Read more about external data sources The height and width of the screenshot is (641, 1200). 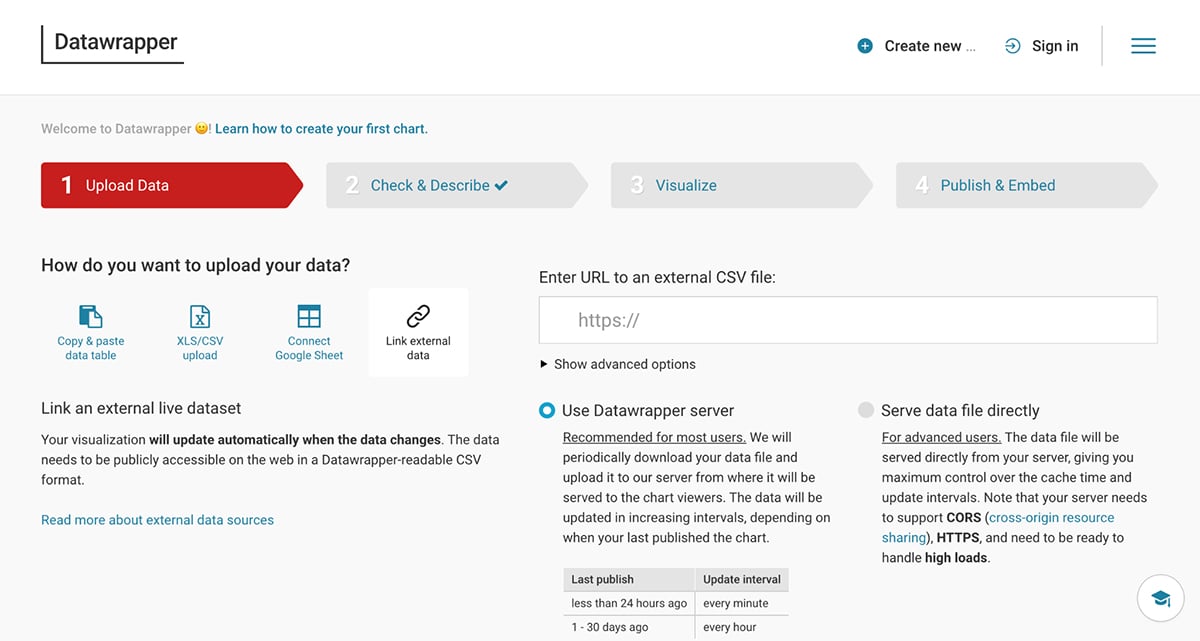(157, 520)
